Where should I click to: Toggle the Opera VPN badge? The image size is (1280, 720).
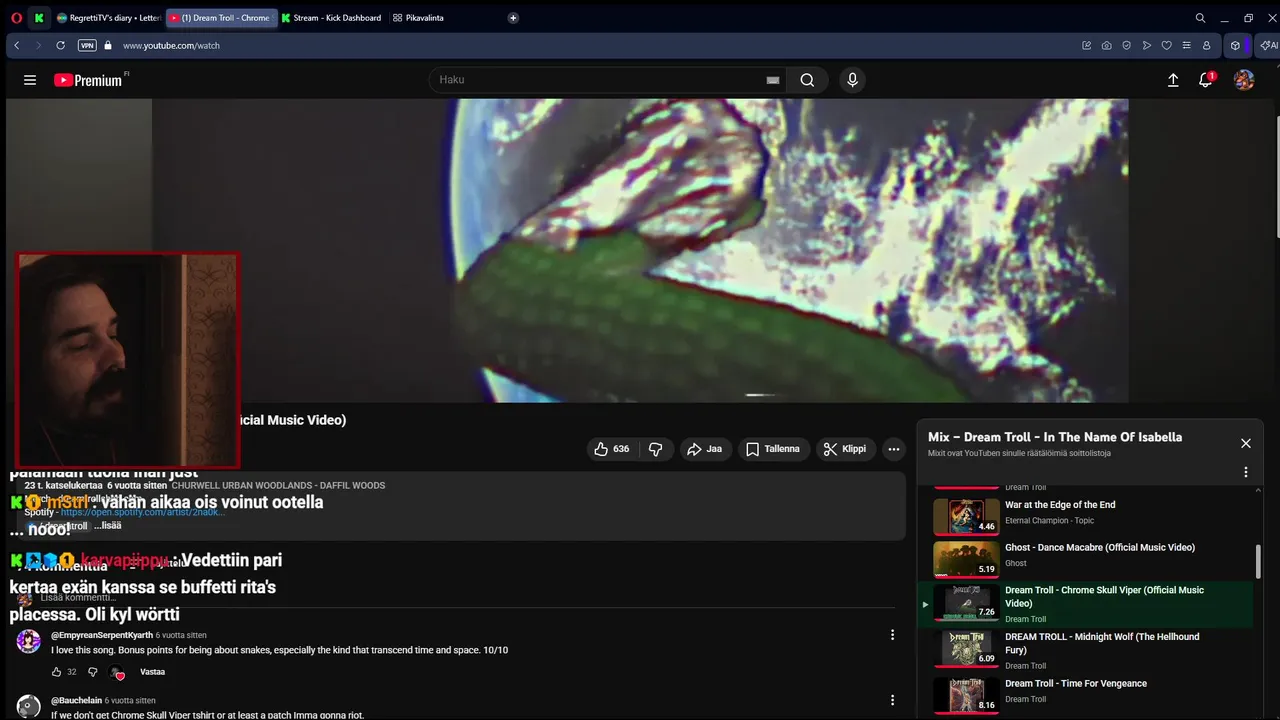point(87,45)
